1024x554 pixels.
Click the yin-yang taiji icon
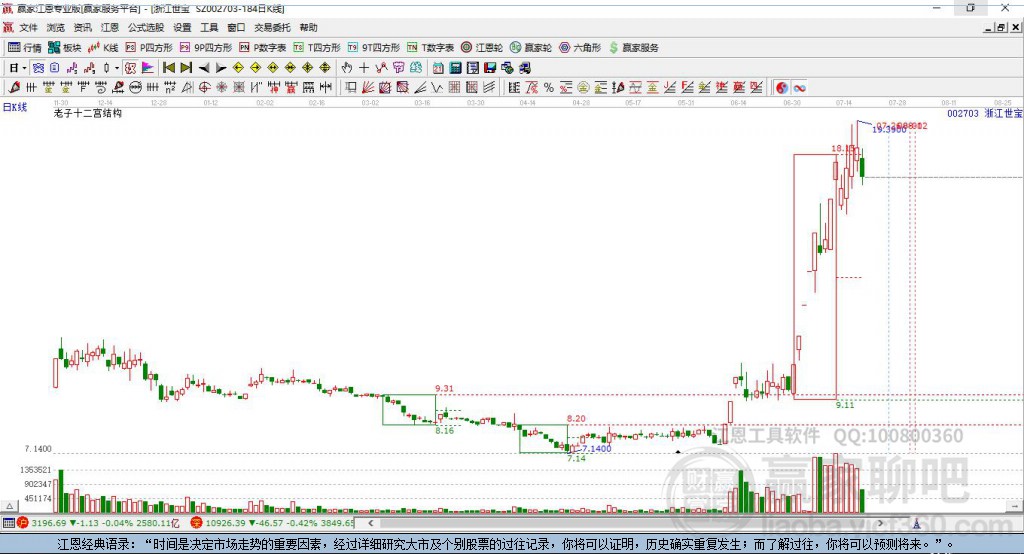(782, 87)
